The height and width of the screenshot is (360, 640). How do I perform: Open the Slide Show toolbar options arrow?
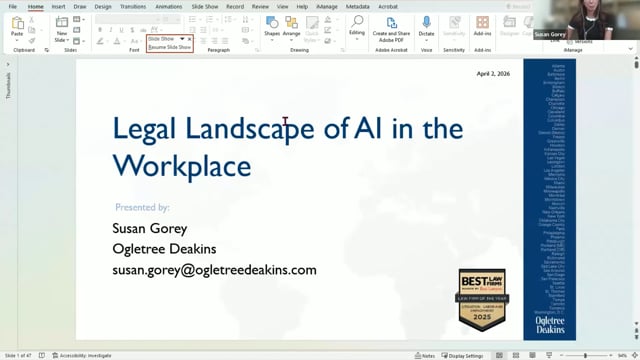click(x=182, y=39)
